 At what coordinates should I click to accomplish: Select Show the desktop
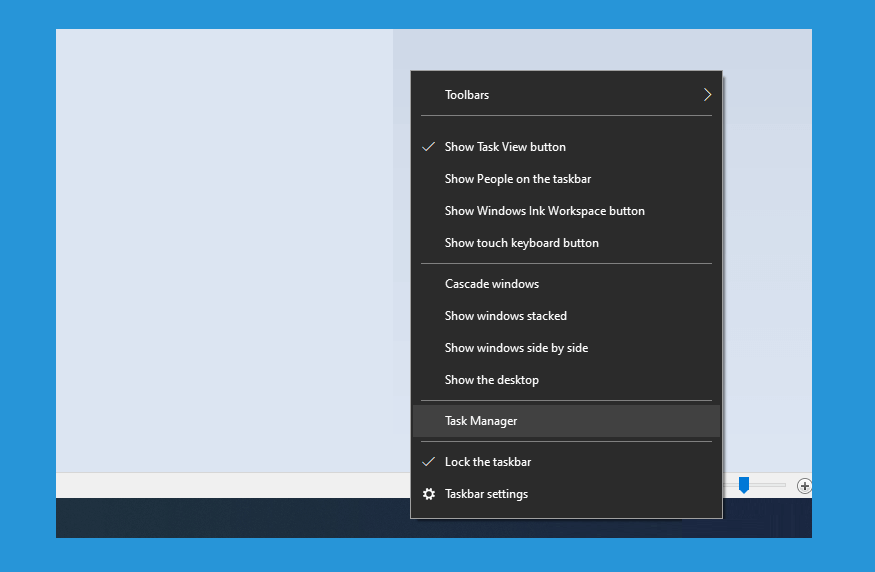coord(566,380)
